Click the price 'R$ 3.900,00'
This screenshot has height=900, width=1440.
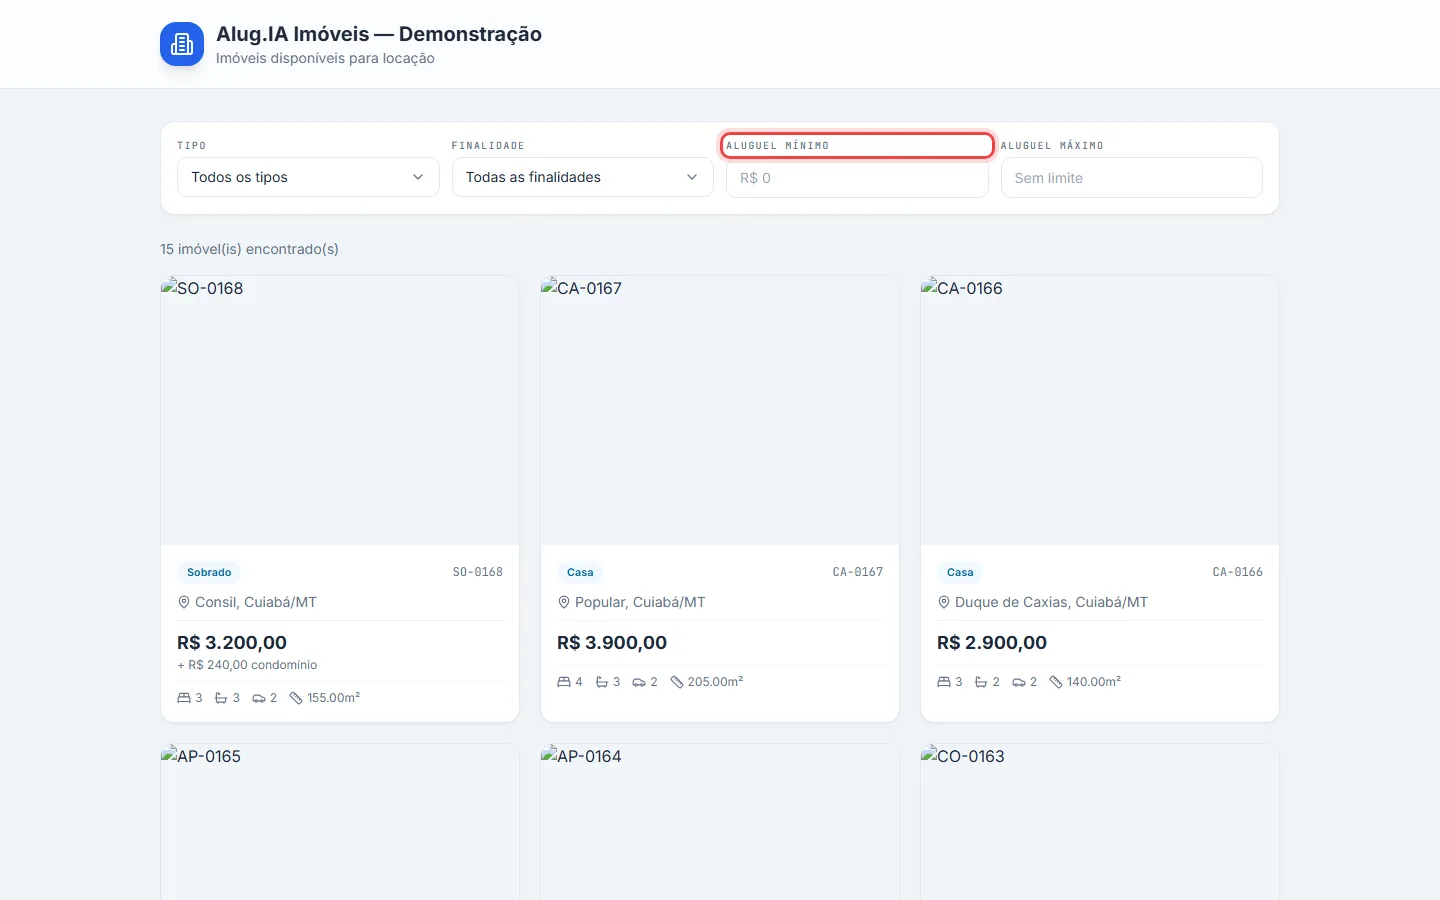(x=612, y=642)
